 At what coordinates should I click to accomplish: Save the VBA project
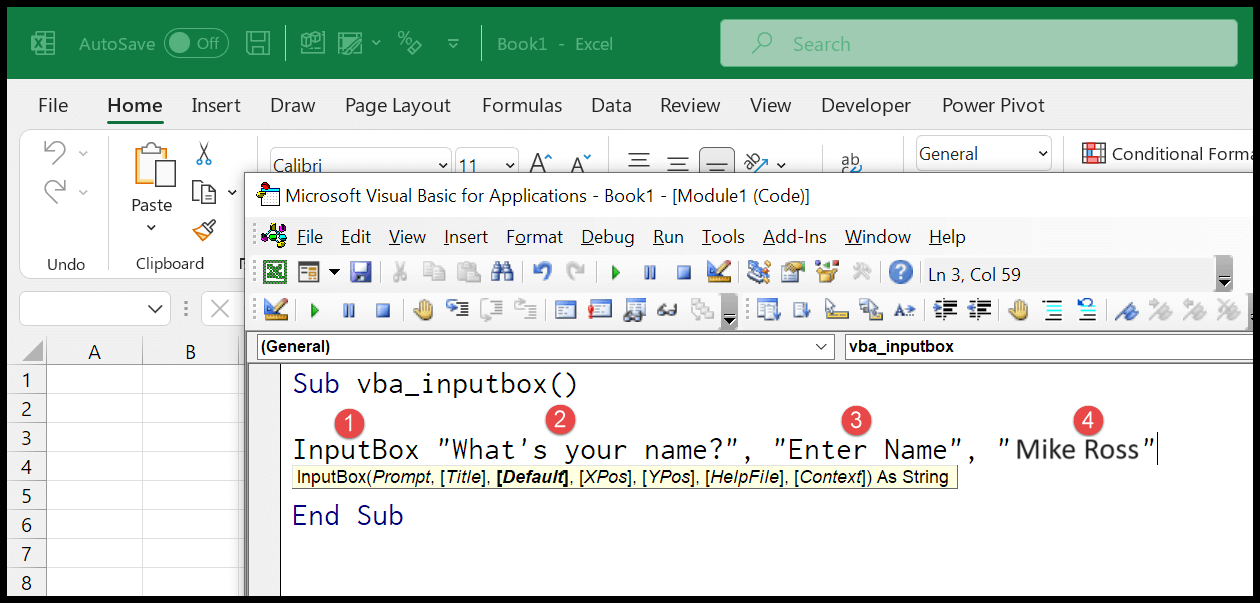tap(362, 272)
